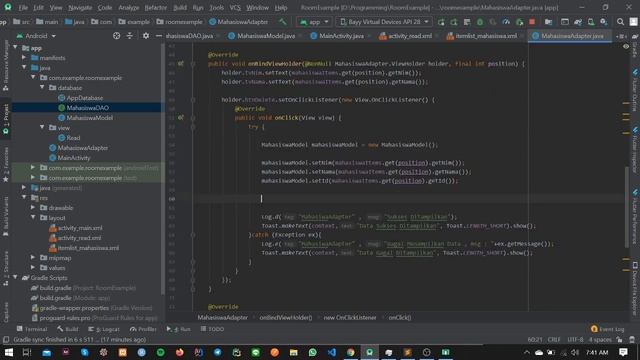Open the File menu
This screenshot has height=360, width=640.
(23, 8)
